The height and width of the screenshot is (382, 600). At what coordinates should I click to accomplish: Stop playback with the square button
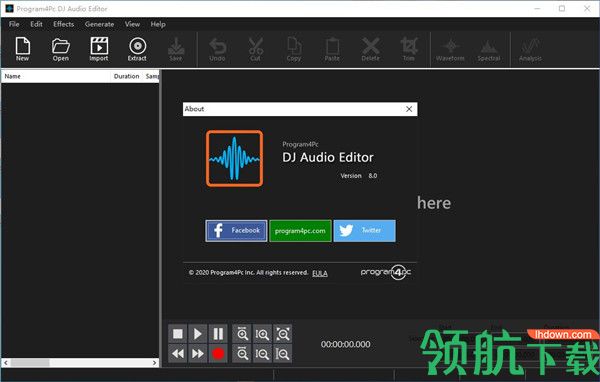(178, 334)
